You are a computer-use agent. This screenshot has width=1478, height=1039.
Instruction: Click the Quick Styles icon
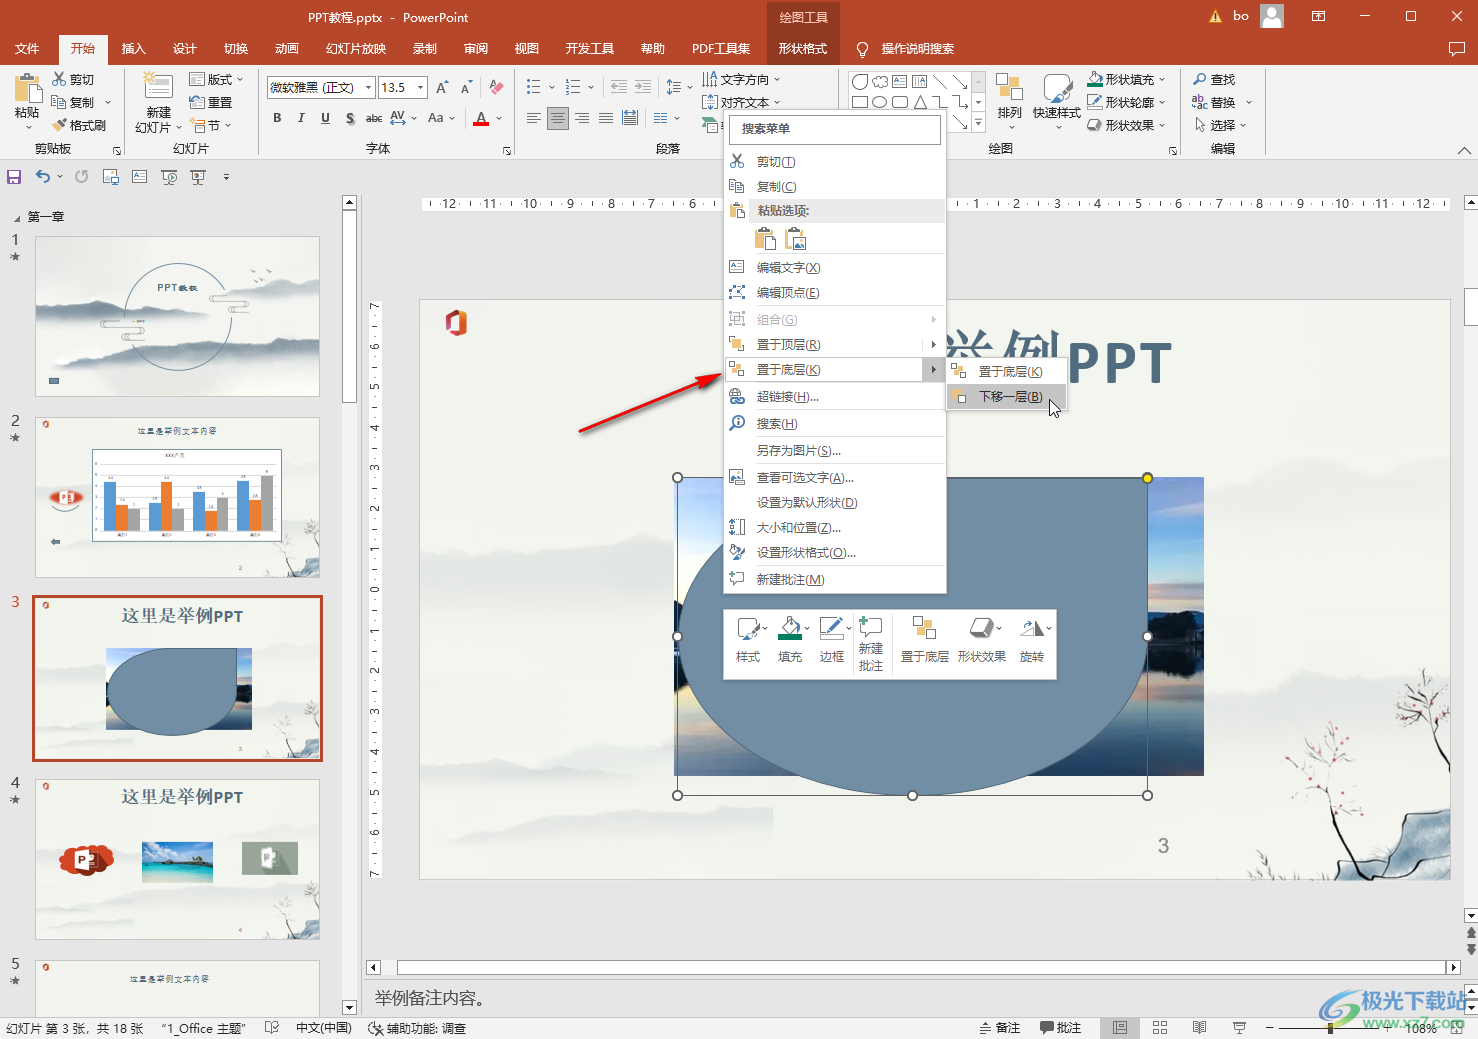coord(1057,88)
